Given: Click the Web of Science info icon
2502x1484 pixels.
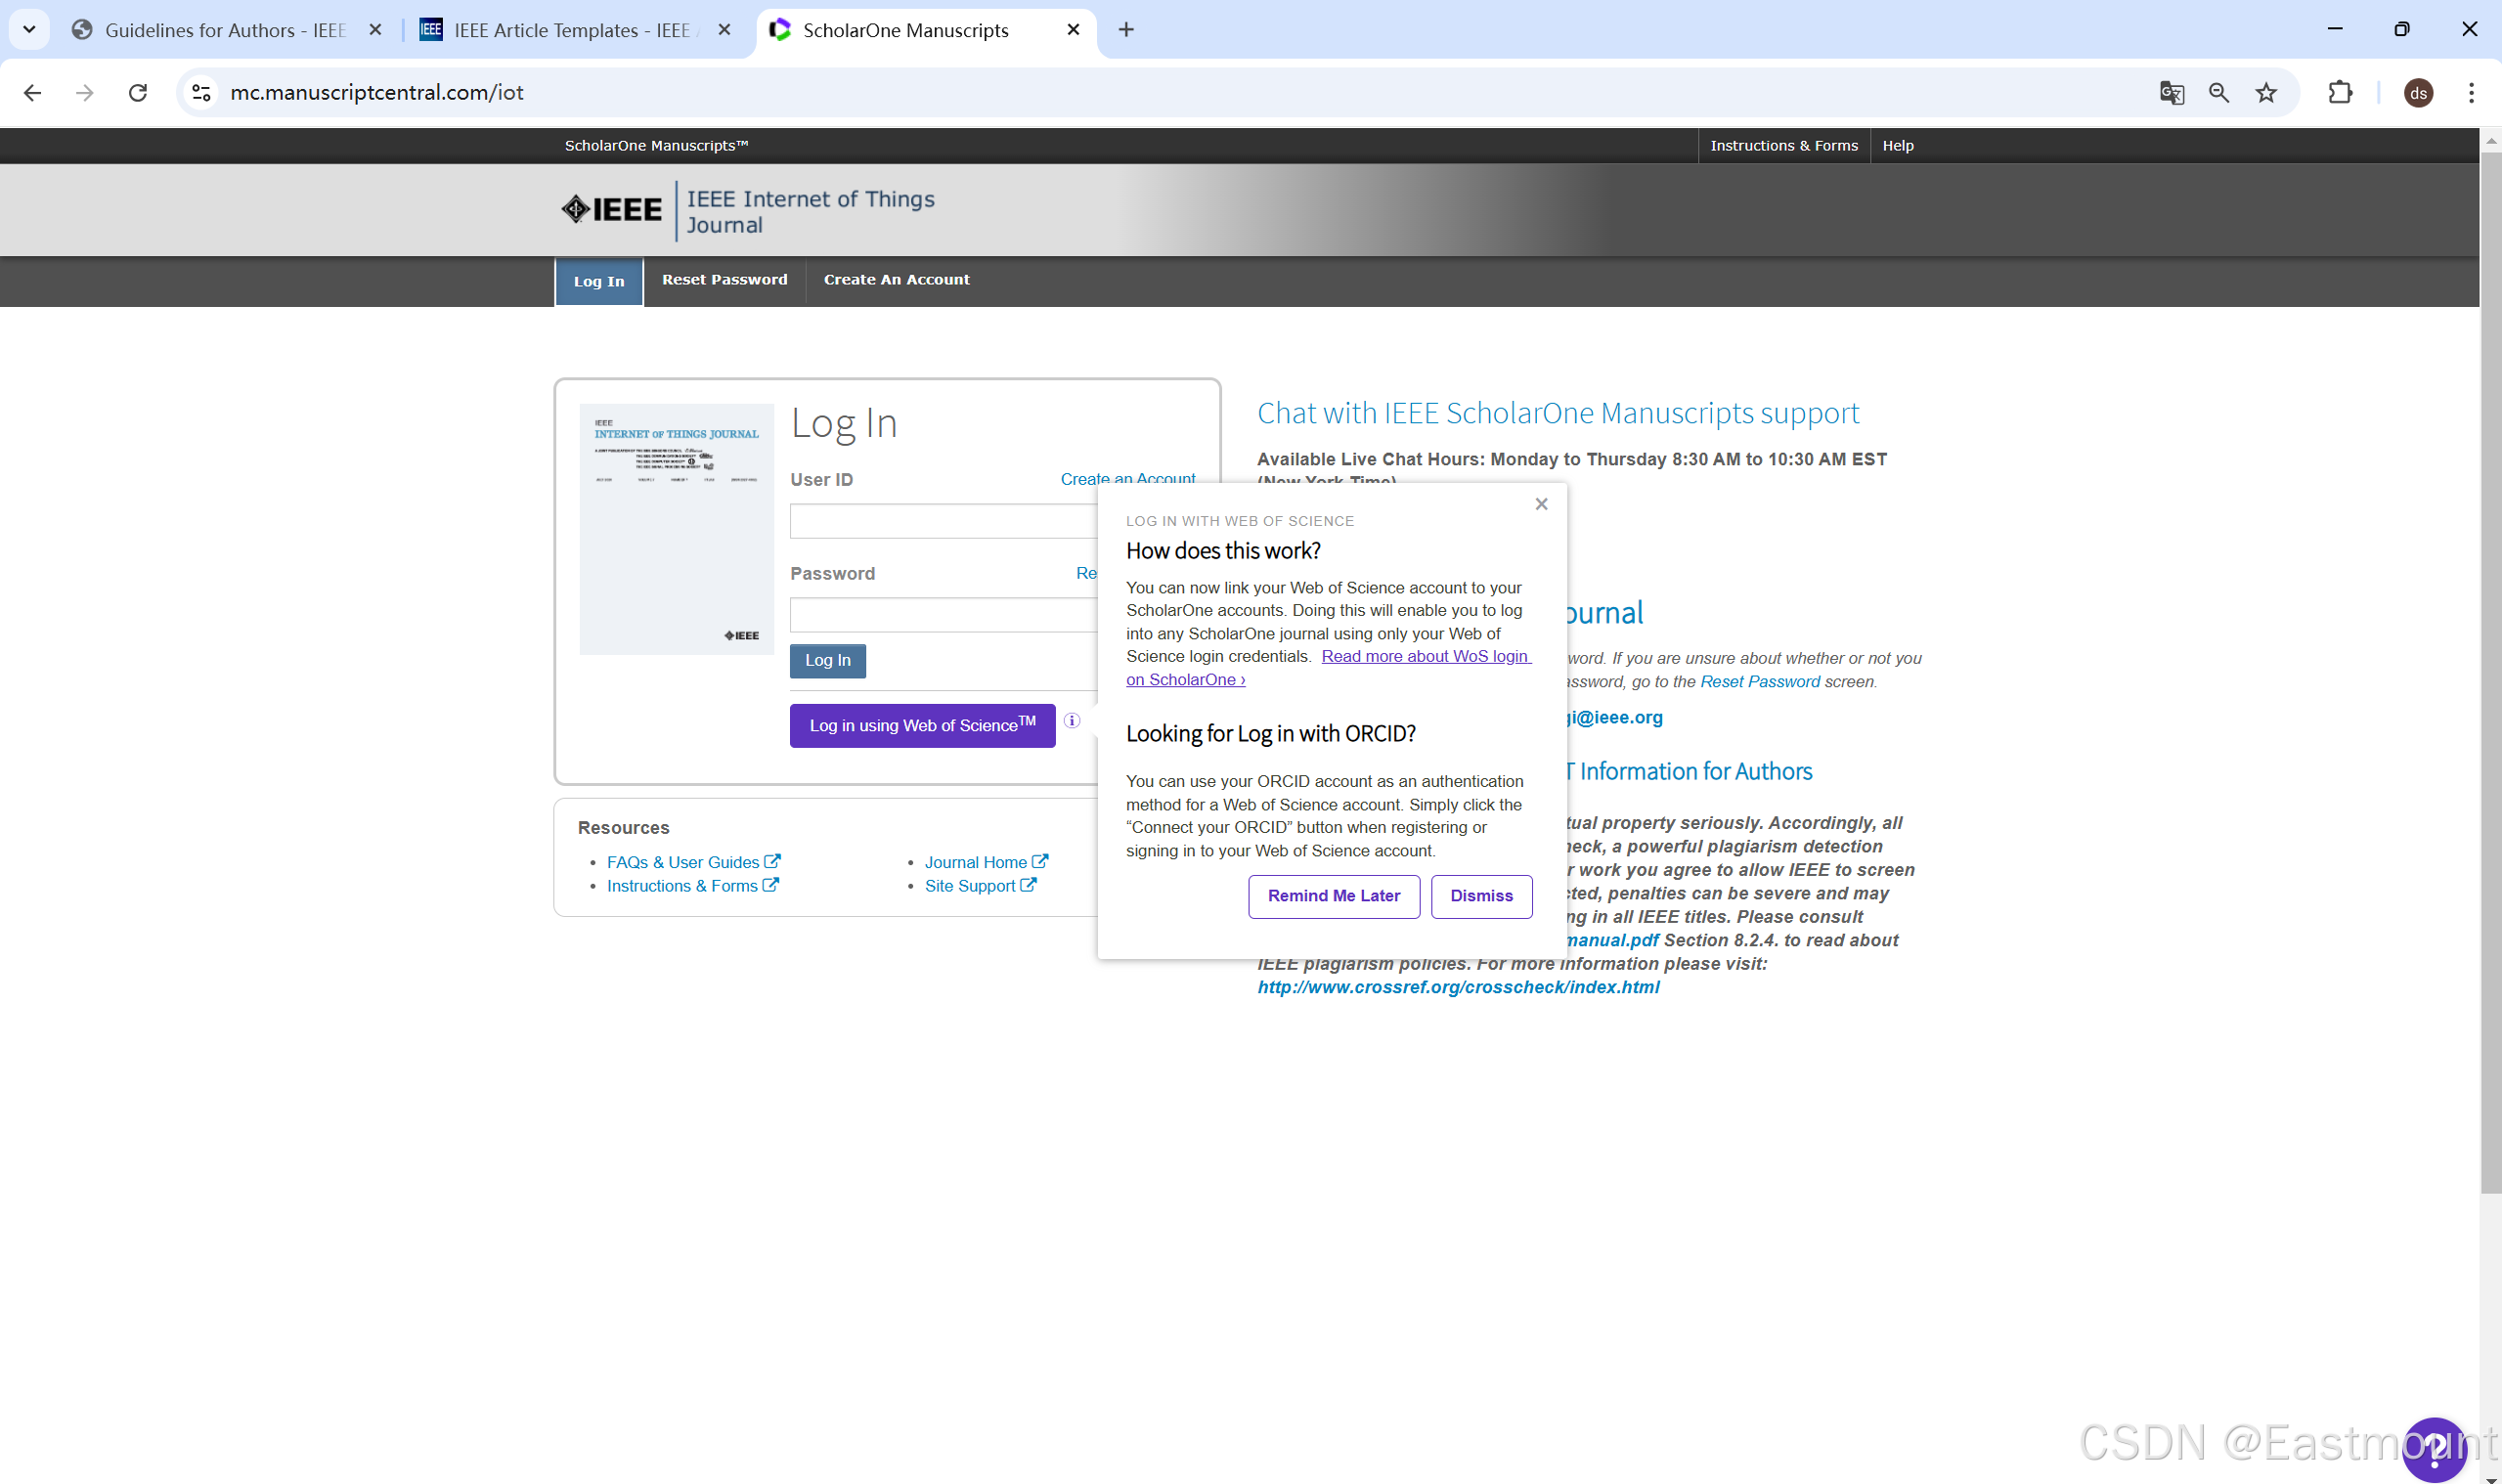Looking at the screenshot, I should tap(1072, 720).
